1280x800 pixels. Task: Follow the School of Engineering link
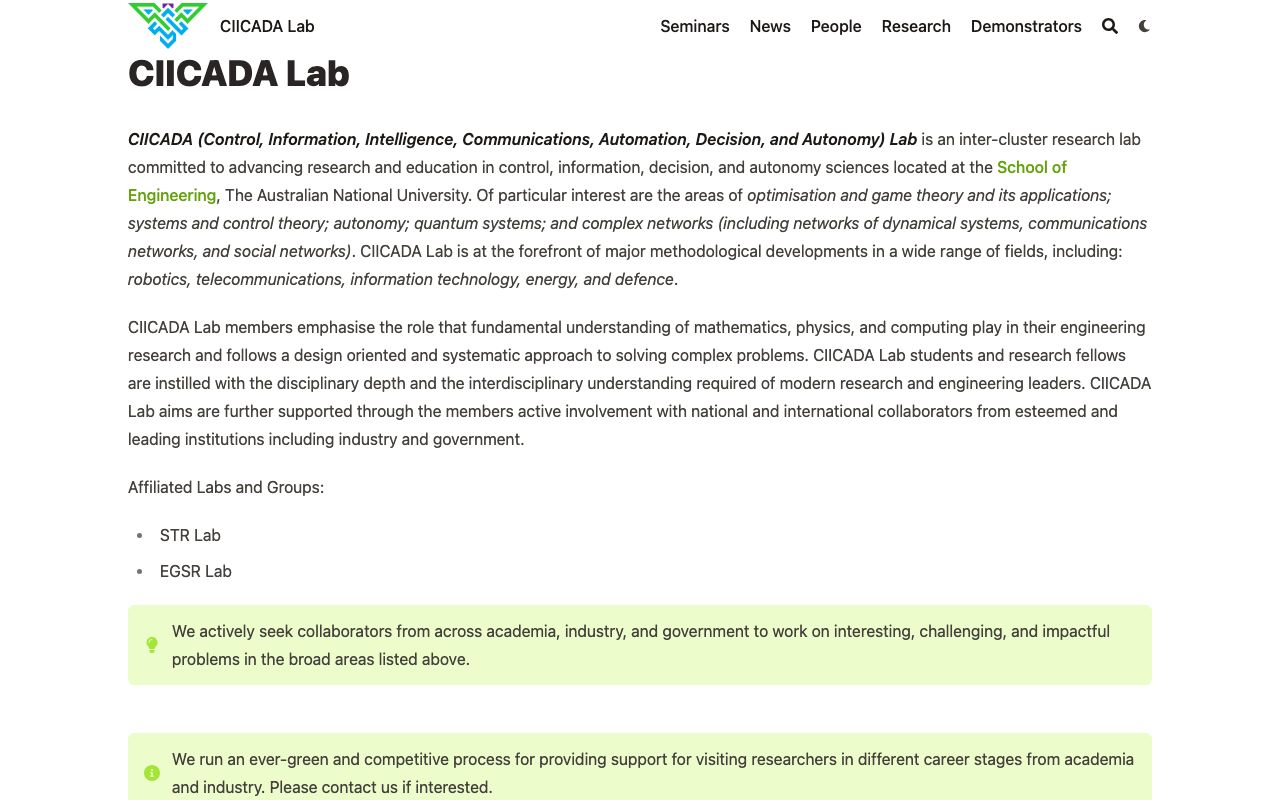tap(1031, 167)
